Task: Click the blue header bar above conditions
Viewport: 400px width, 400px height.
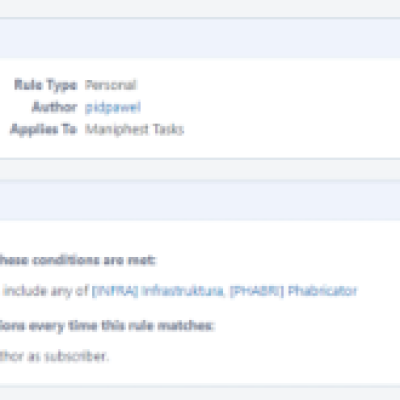Action: click(200, 200)
